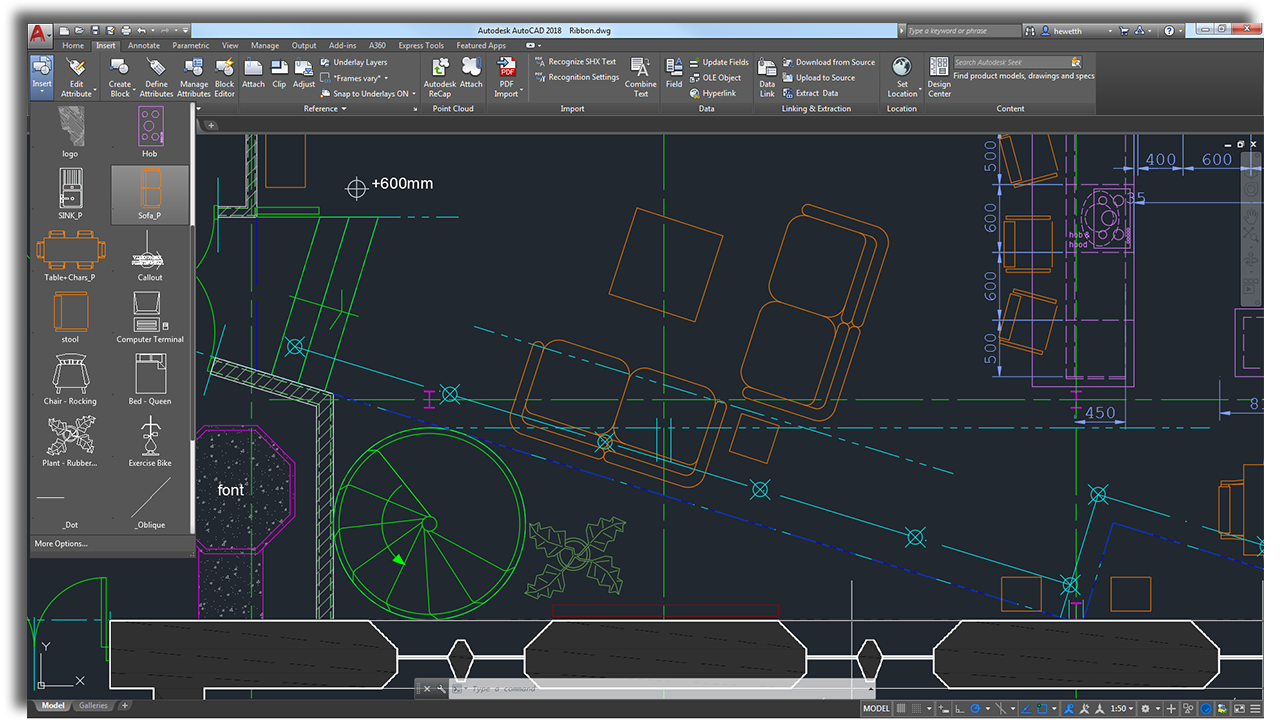Screen dimensions: 1280x720
Task: Click the Undo arrow icon
Action: pos(141,31)
